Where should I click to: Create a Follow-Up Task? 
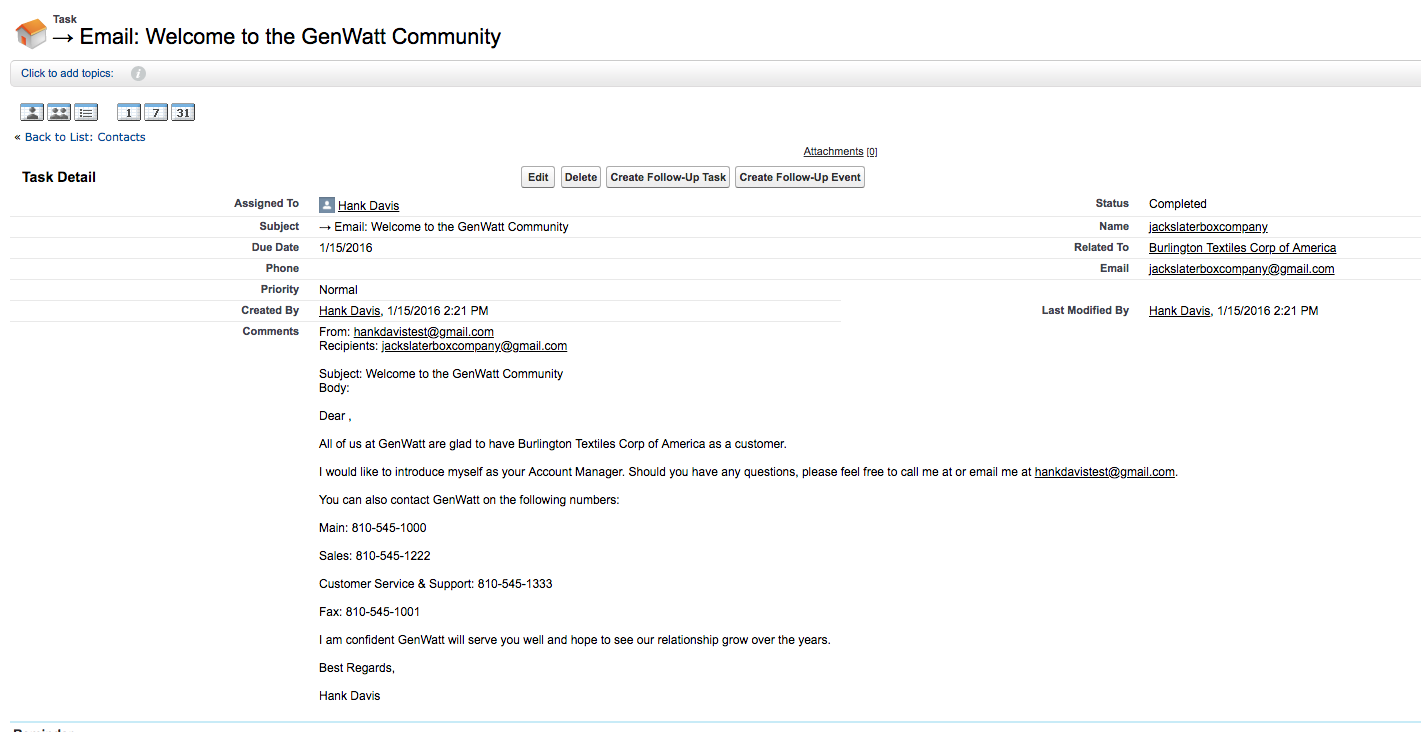click(x=667, y=177)
